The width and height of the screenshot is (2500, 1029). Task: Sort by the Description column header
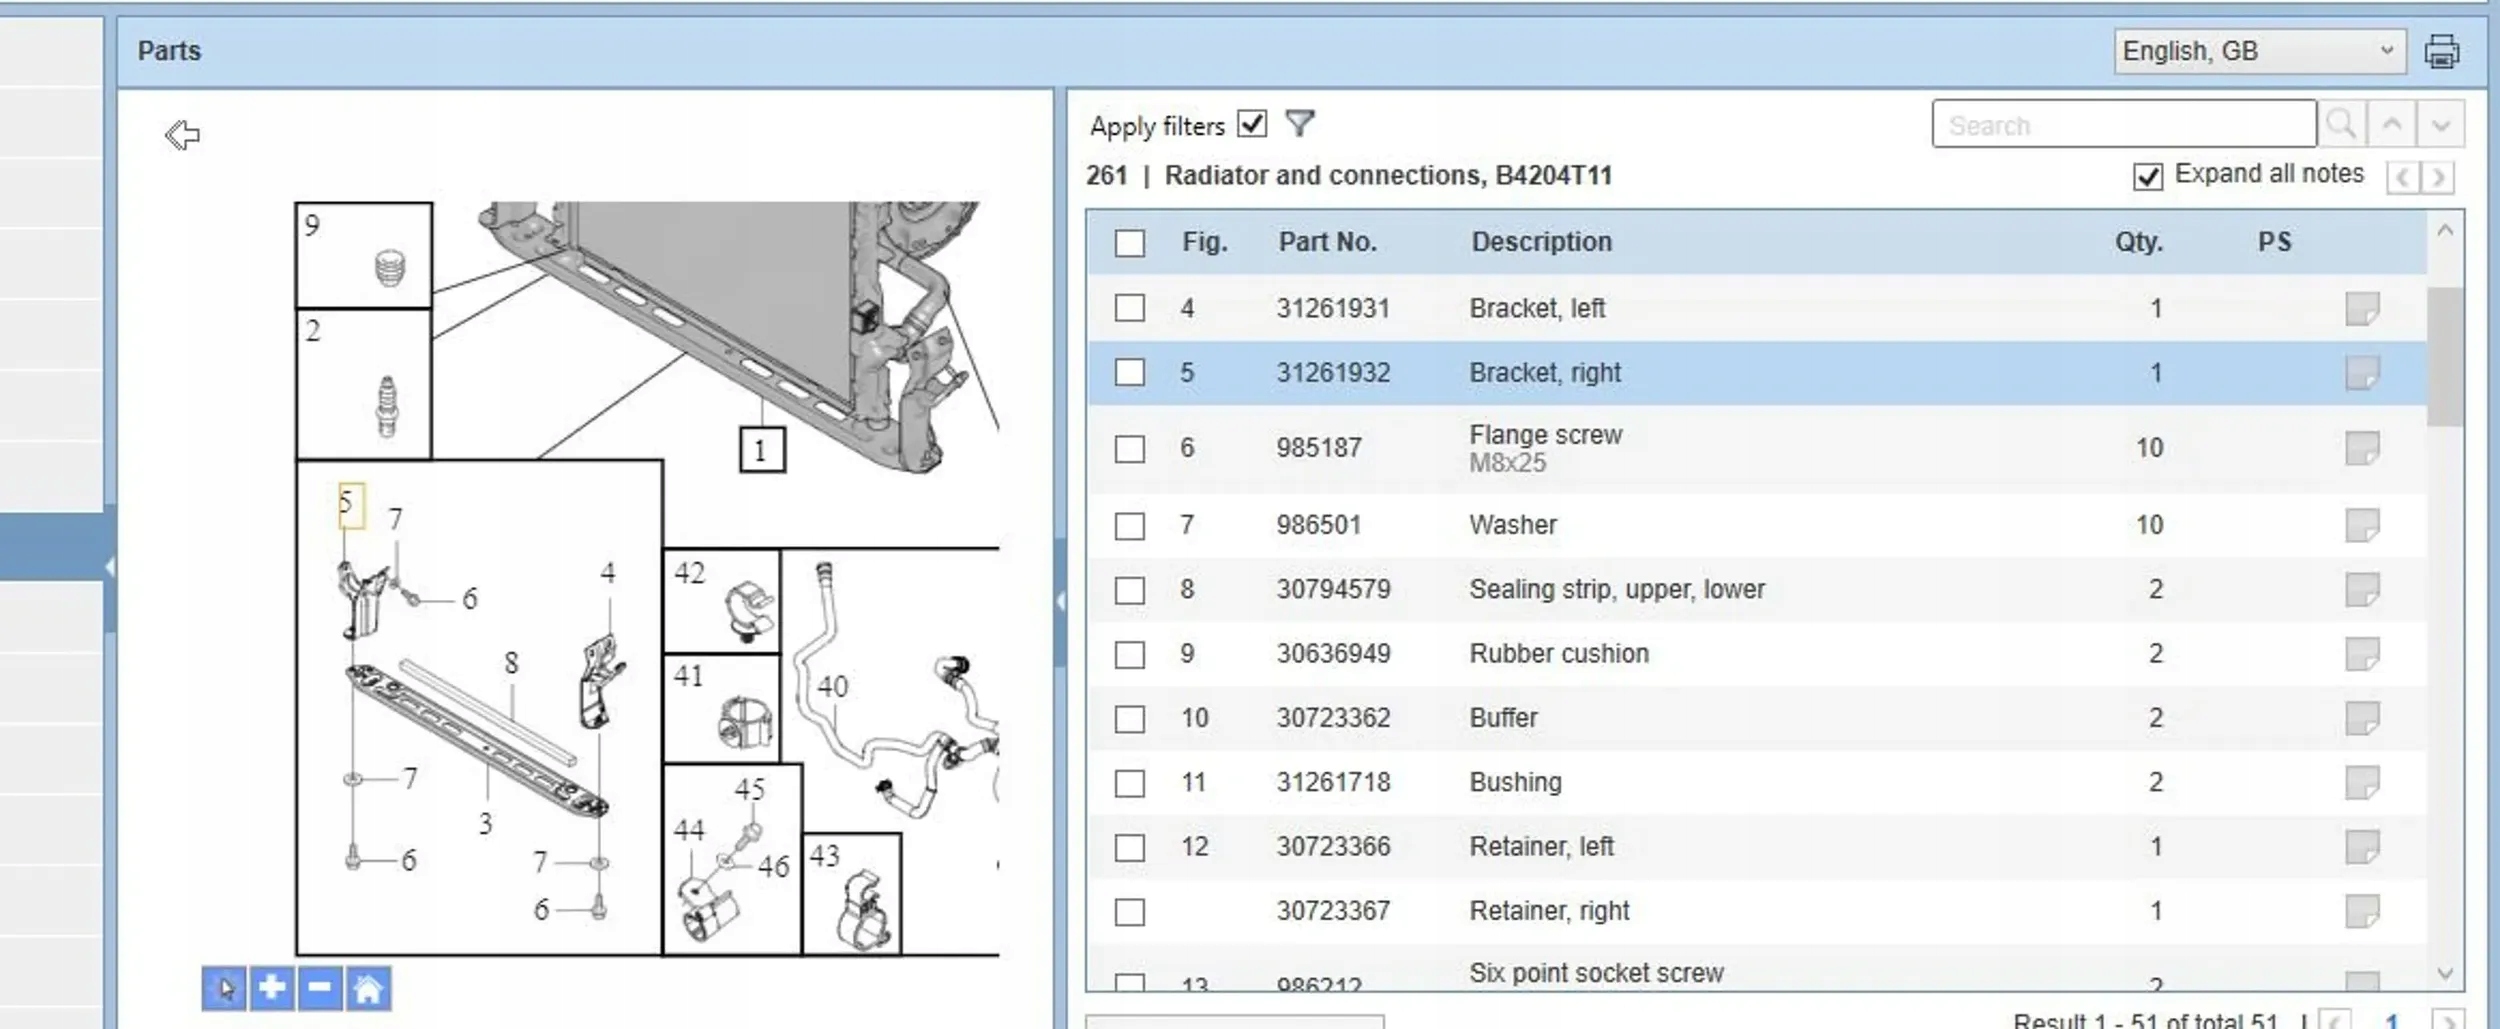point(1541,242)
